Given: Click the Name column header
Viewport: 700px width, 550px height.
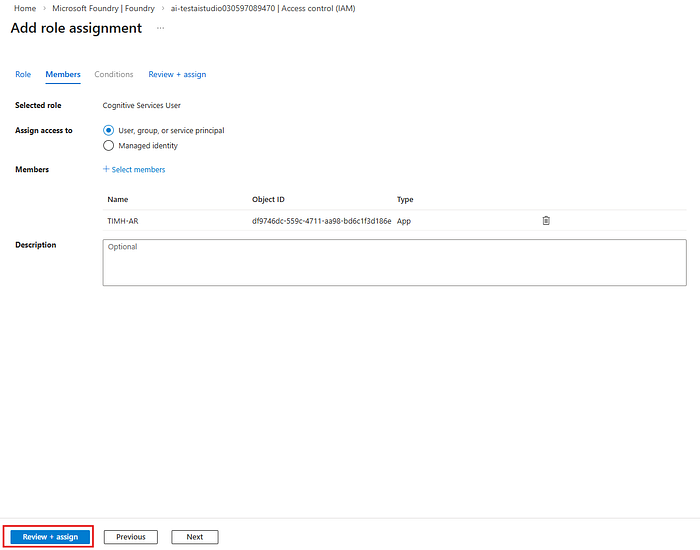Looking at the screenshot, I should pos(118,200).
